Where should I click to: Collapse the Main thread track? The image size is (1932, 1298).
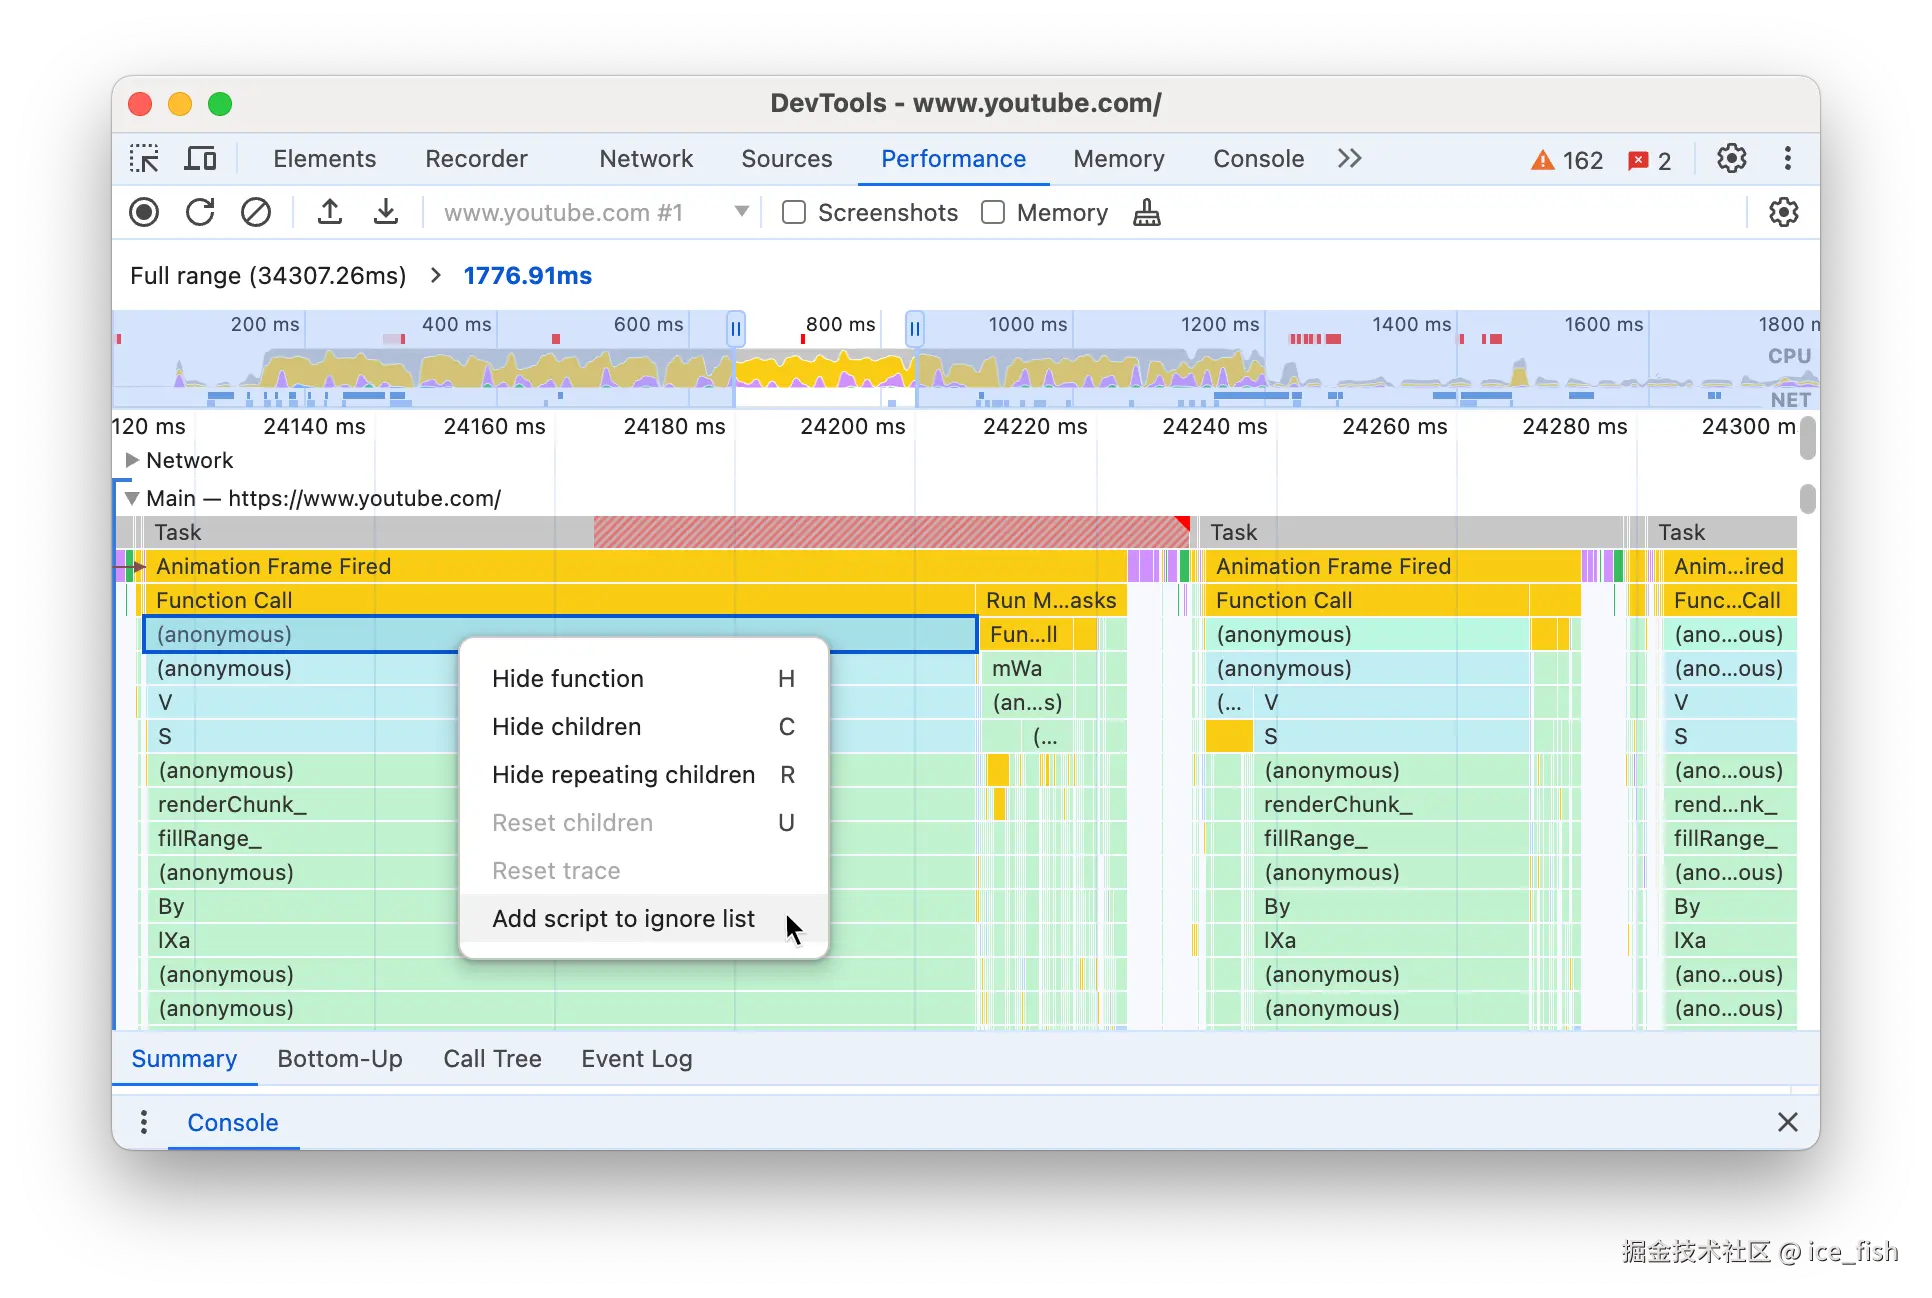point(131,498)
